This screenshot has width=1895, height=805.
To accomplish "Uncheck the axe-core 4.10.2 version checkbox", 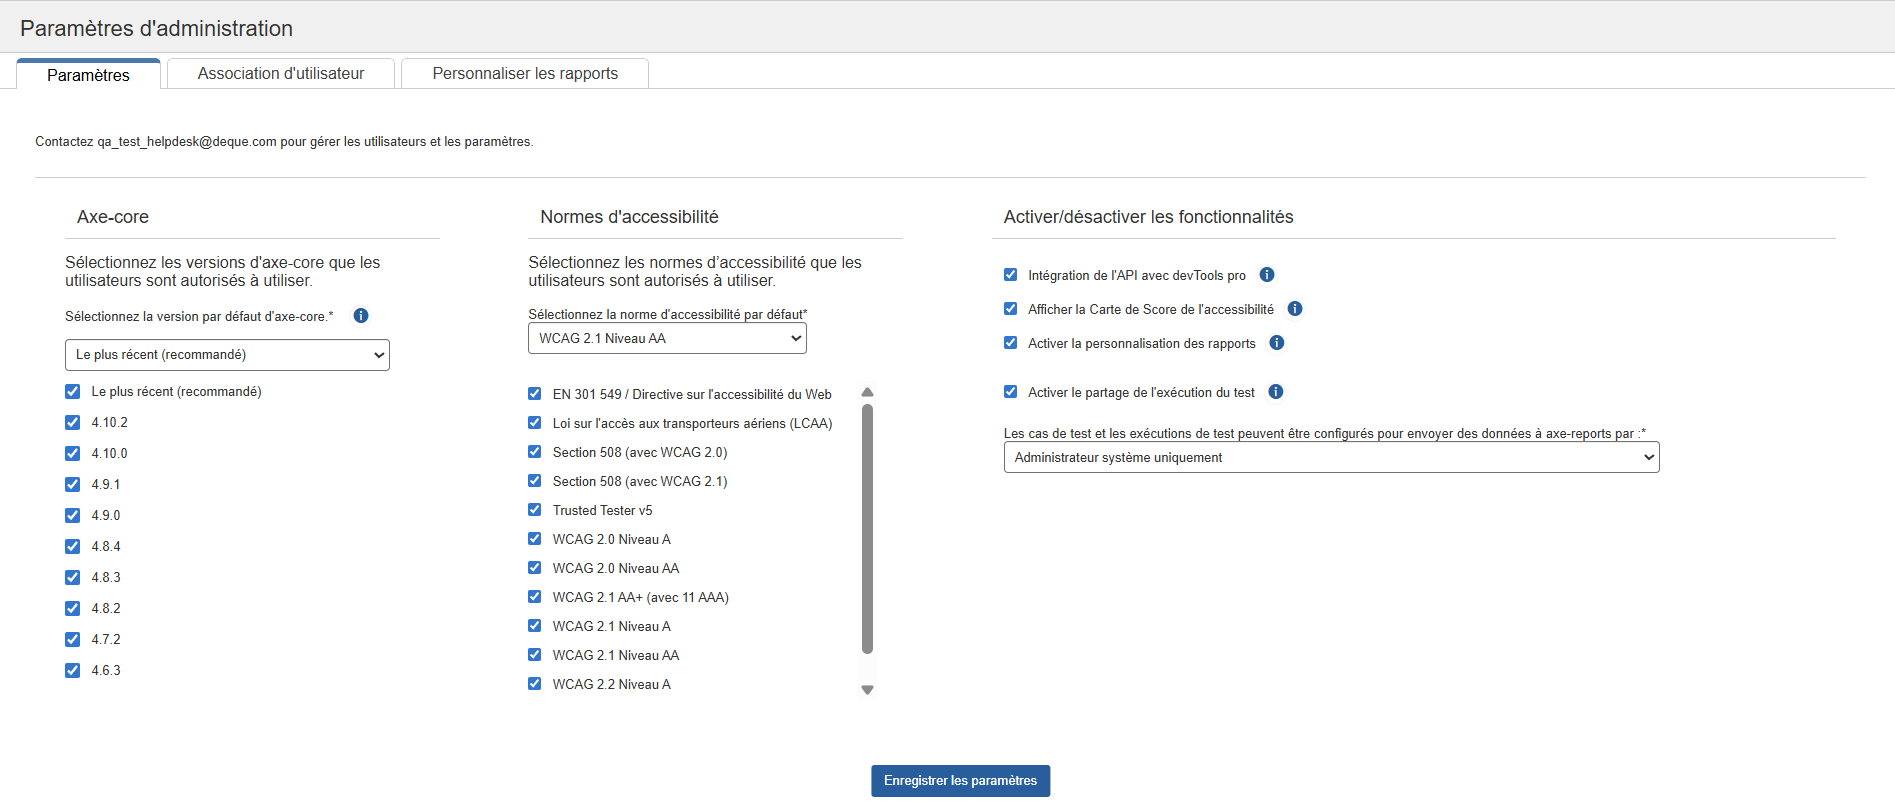I will [x=73, y=423].
